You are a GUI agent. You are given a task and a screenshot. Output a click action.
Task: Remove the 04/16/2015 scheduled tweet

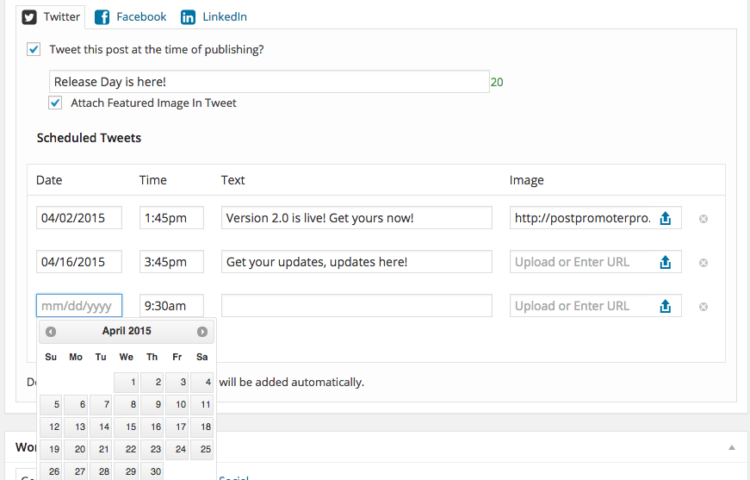[703, 262]
